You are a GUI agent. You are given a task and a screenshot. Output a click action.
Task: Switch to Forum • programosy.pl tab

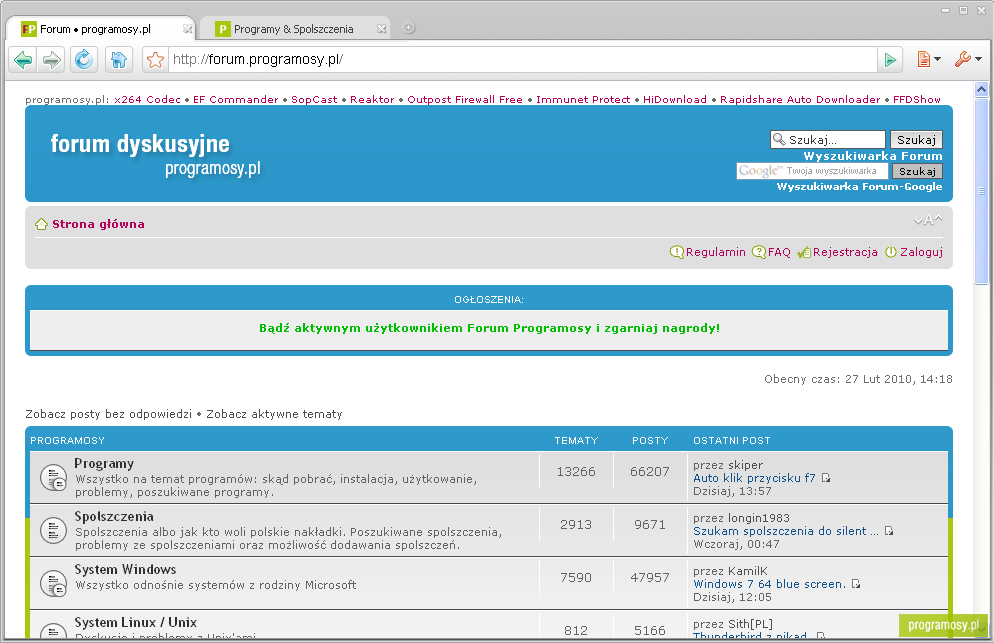point(101,29)
